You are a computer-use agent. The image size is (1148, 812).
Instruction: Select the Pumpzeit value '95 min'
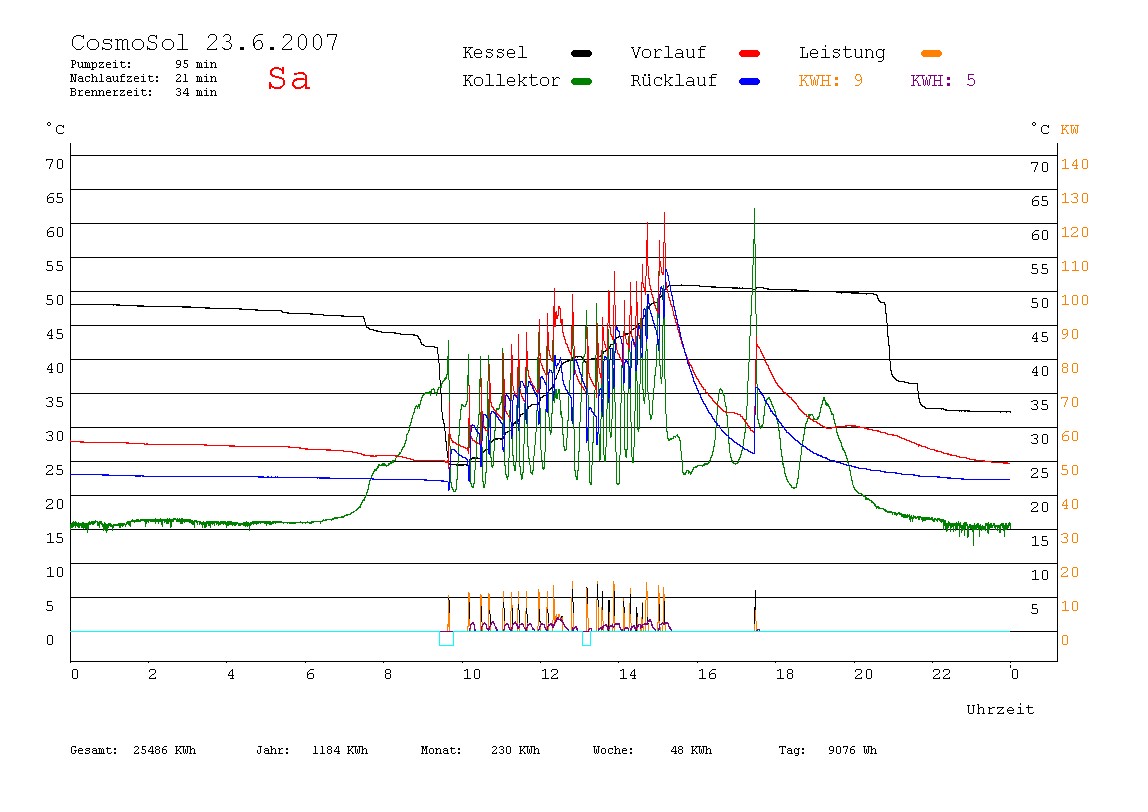[x=196, y=64]
